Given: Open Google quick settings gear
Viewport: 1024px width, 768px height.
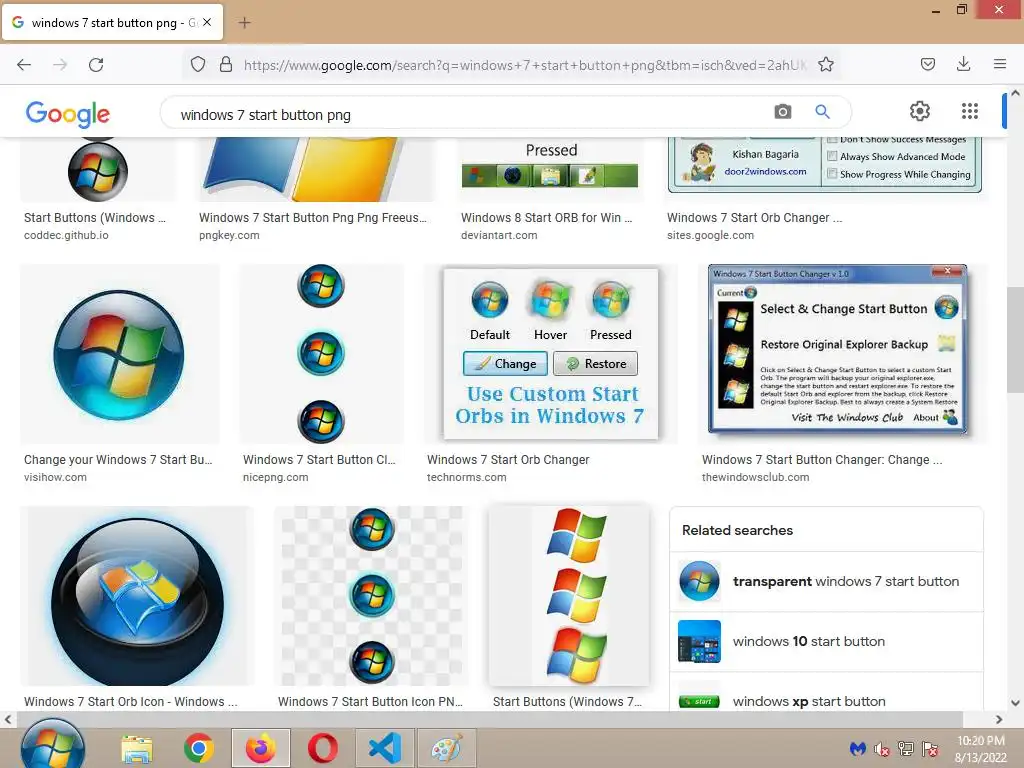Looking at the screenshot, I should tap(920, 111).
